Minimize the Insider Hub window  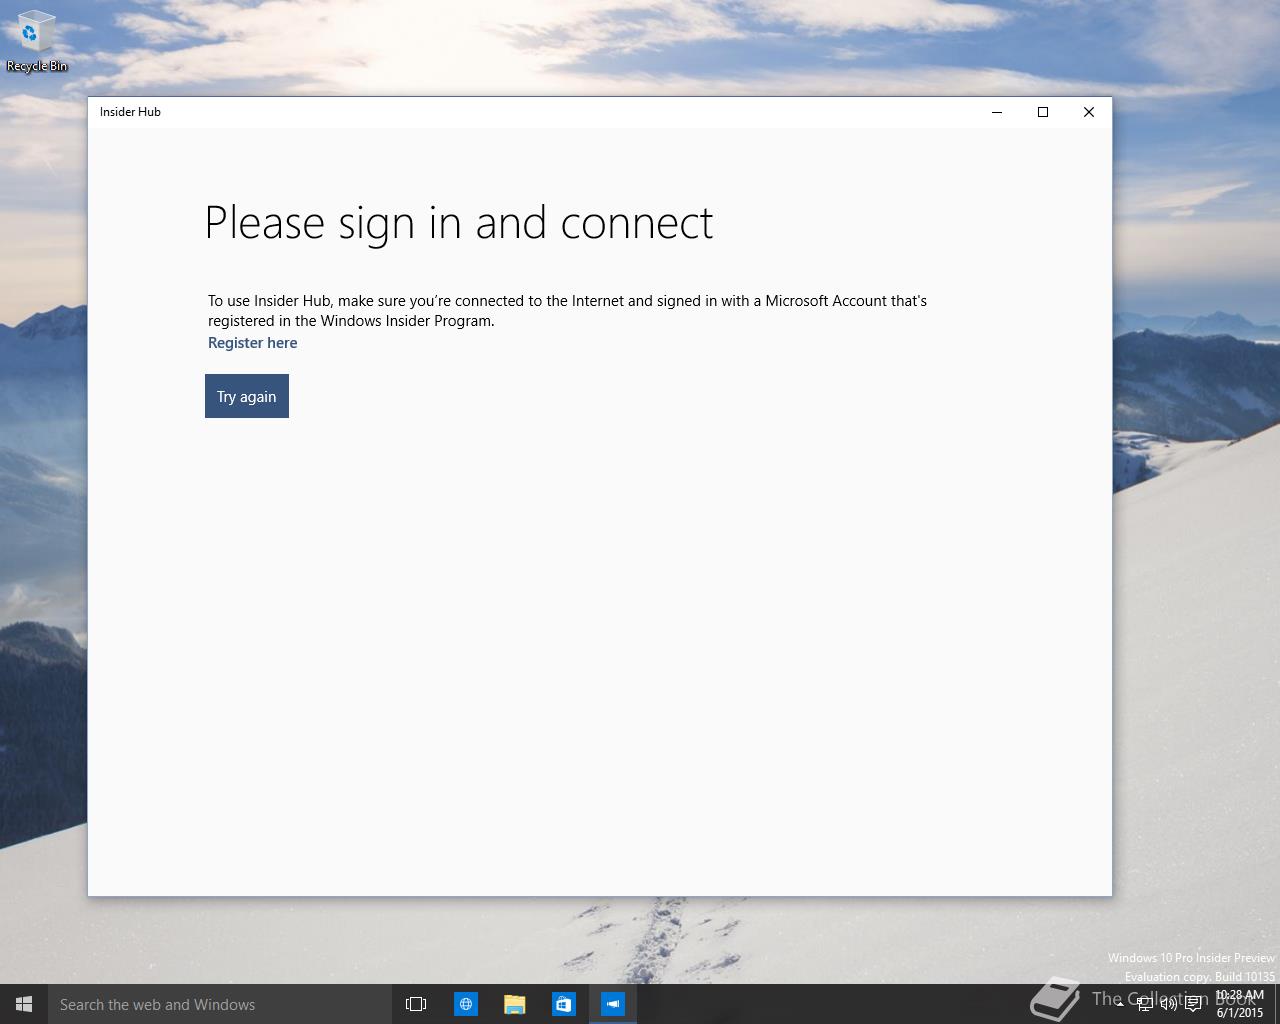[996, 112]
